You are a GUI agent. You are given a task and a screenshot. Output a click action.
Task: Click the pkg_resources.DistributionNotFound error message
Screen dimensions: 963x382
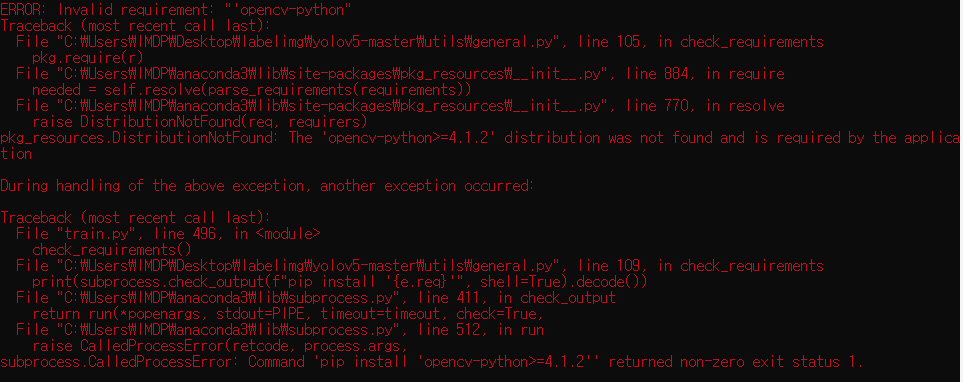tap(480, 138)
